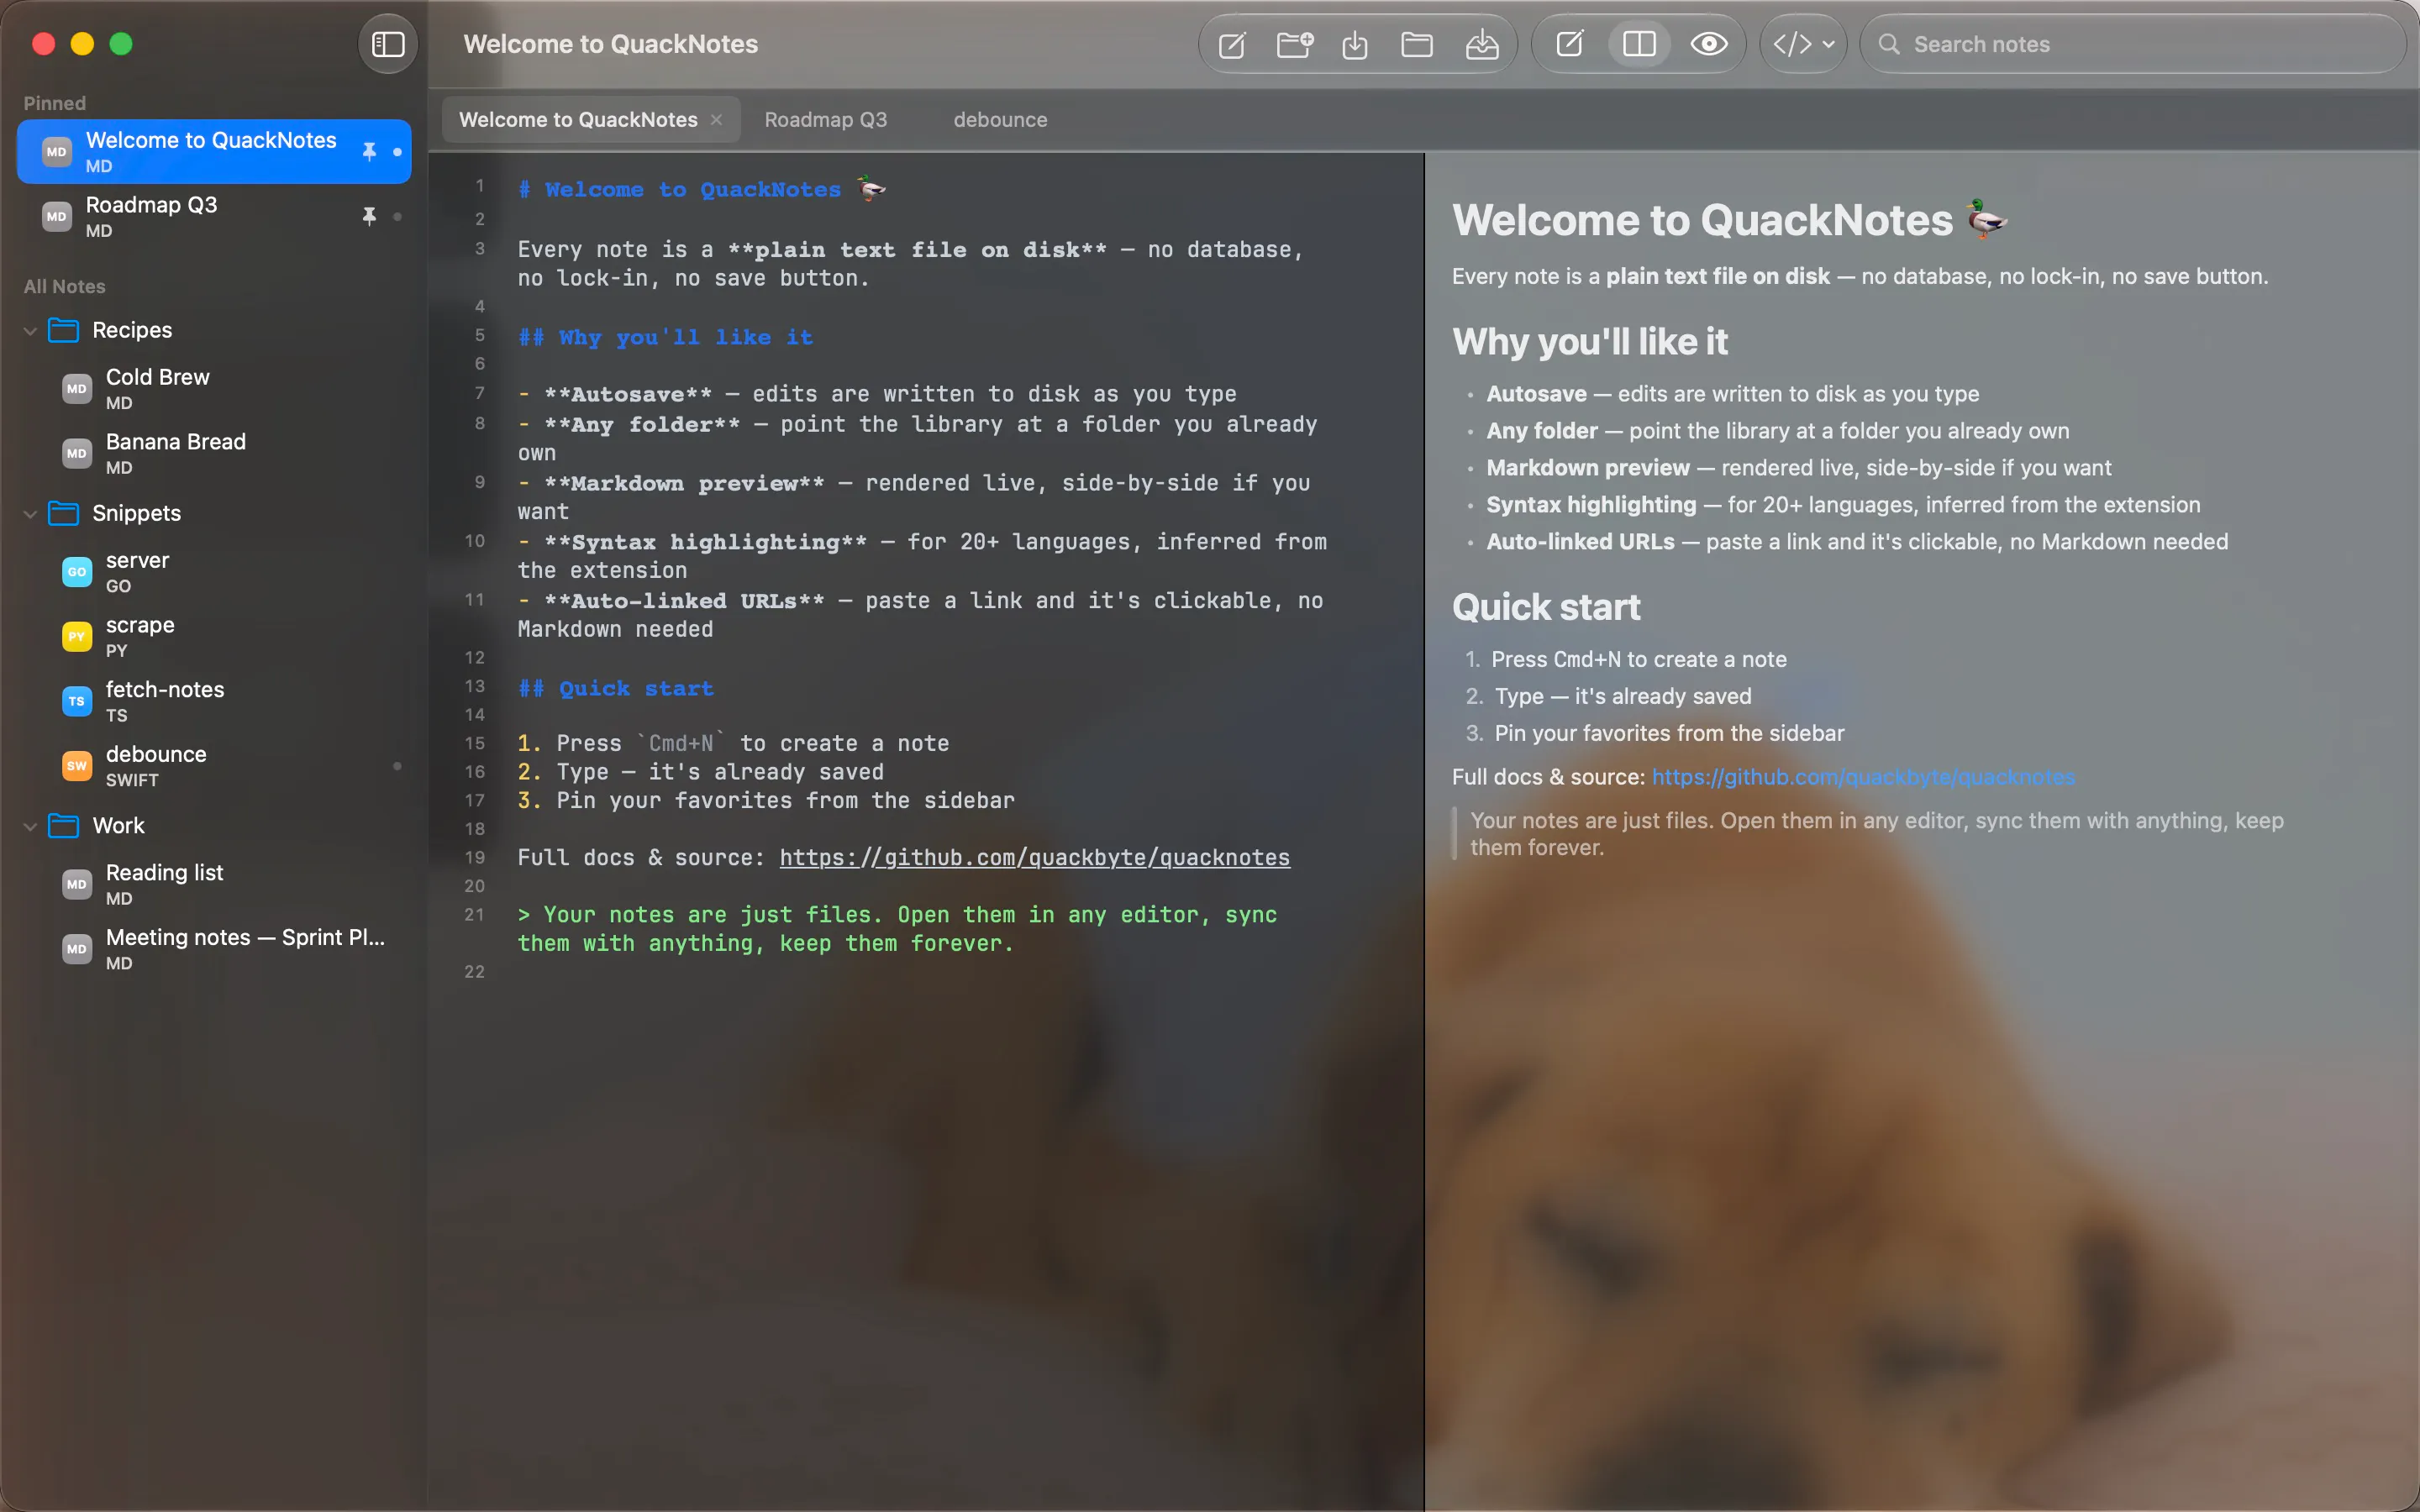Viewport: 2420px width, 1512px height.
Task: Click line number 22 in editor gutter
Action: [x=474, y=972]
